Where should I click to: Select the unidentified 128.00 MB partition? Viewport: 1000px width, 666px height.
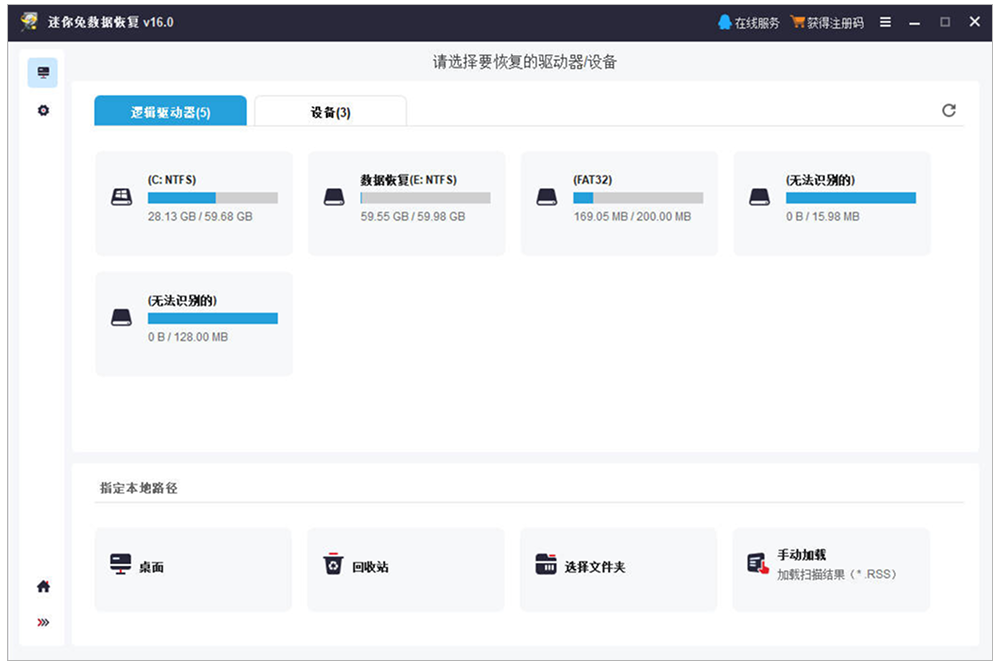pyautogui.click(x=194, y=323)
